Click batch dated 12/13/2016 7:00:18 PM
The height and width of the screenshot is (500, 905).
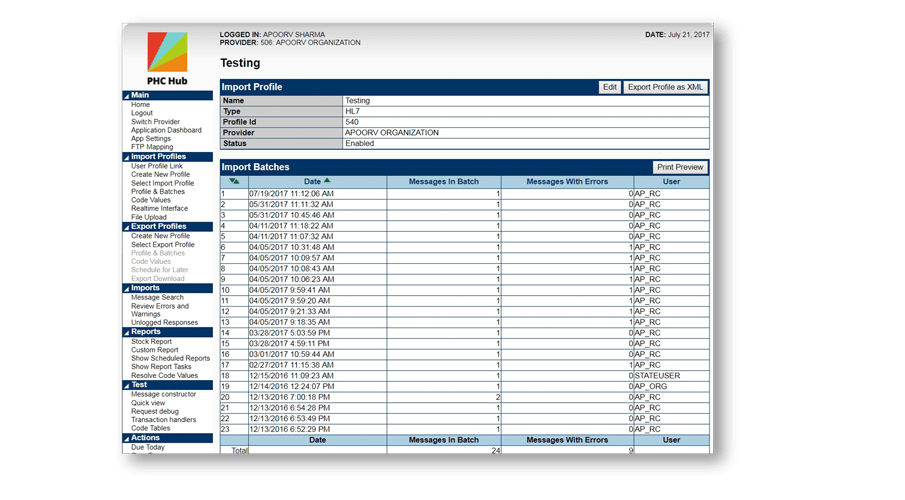coord(290,397)
